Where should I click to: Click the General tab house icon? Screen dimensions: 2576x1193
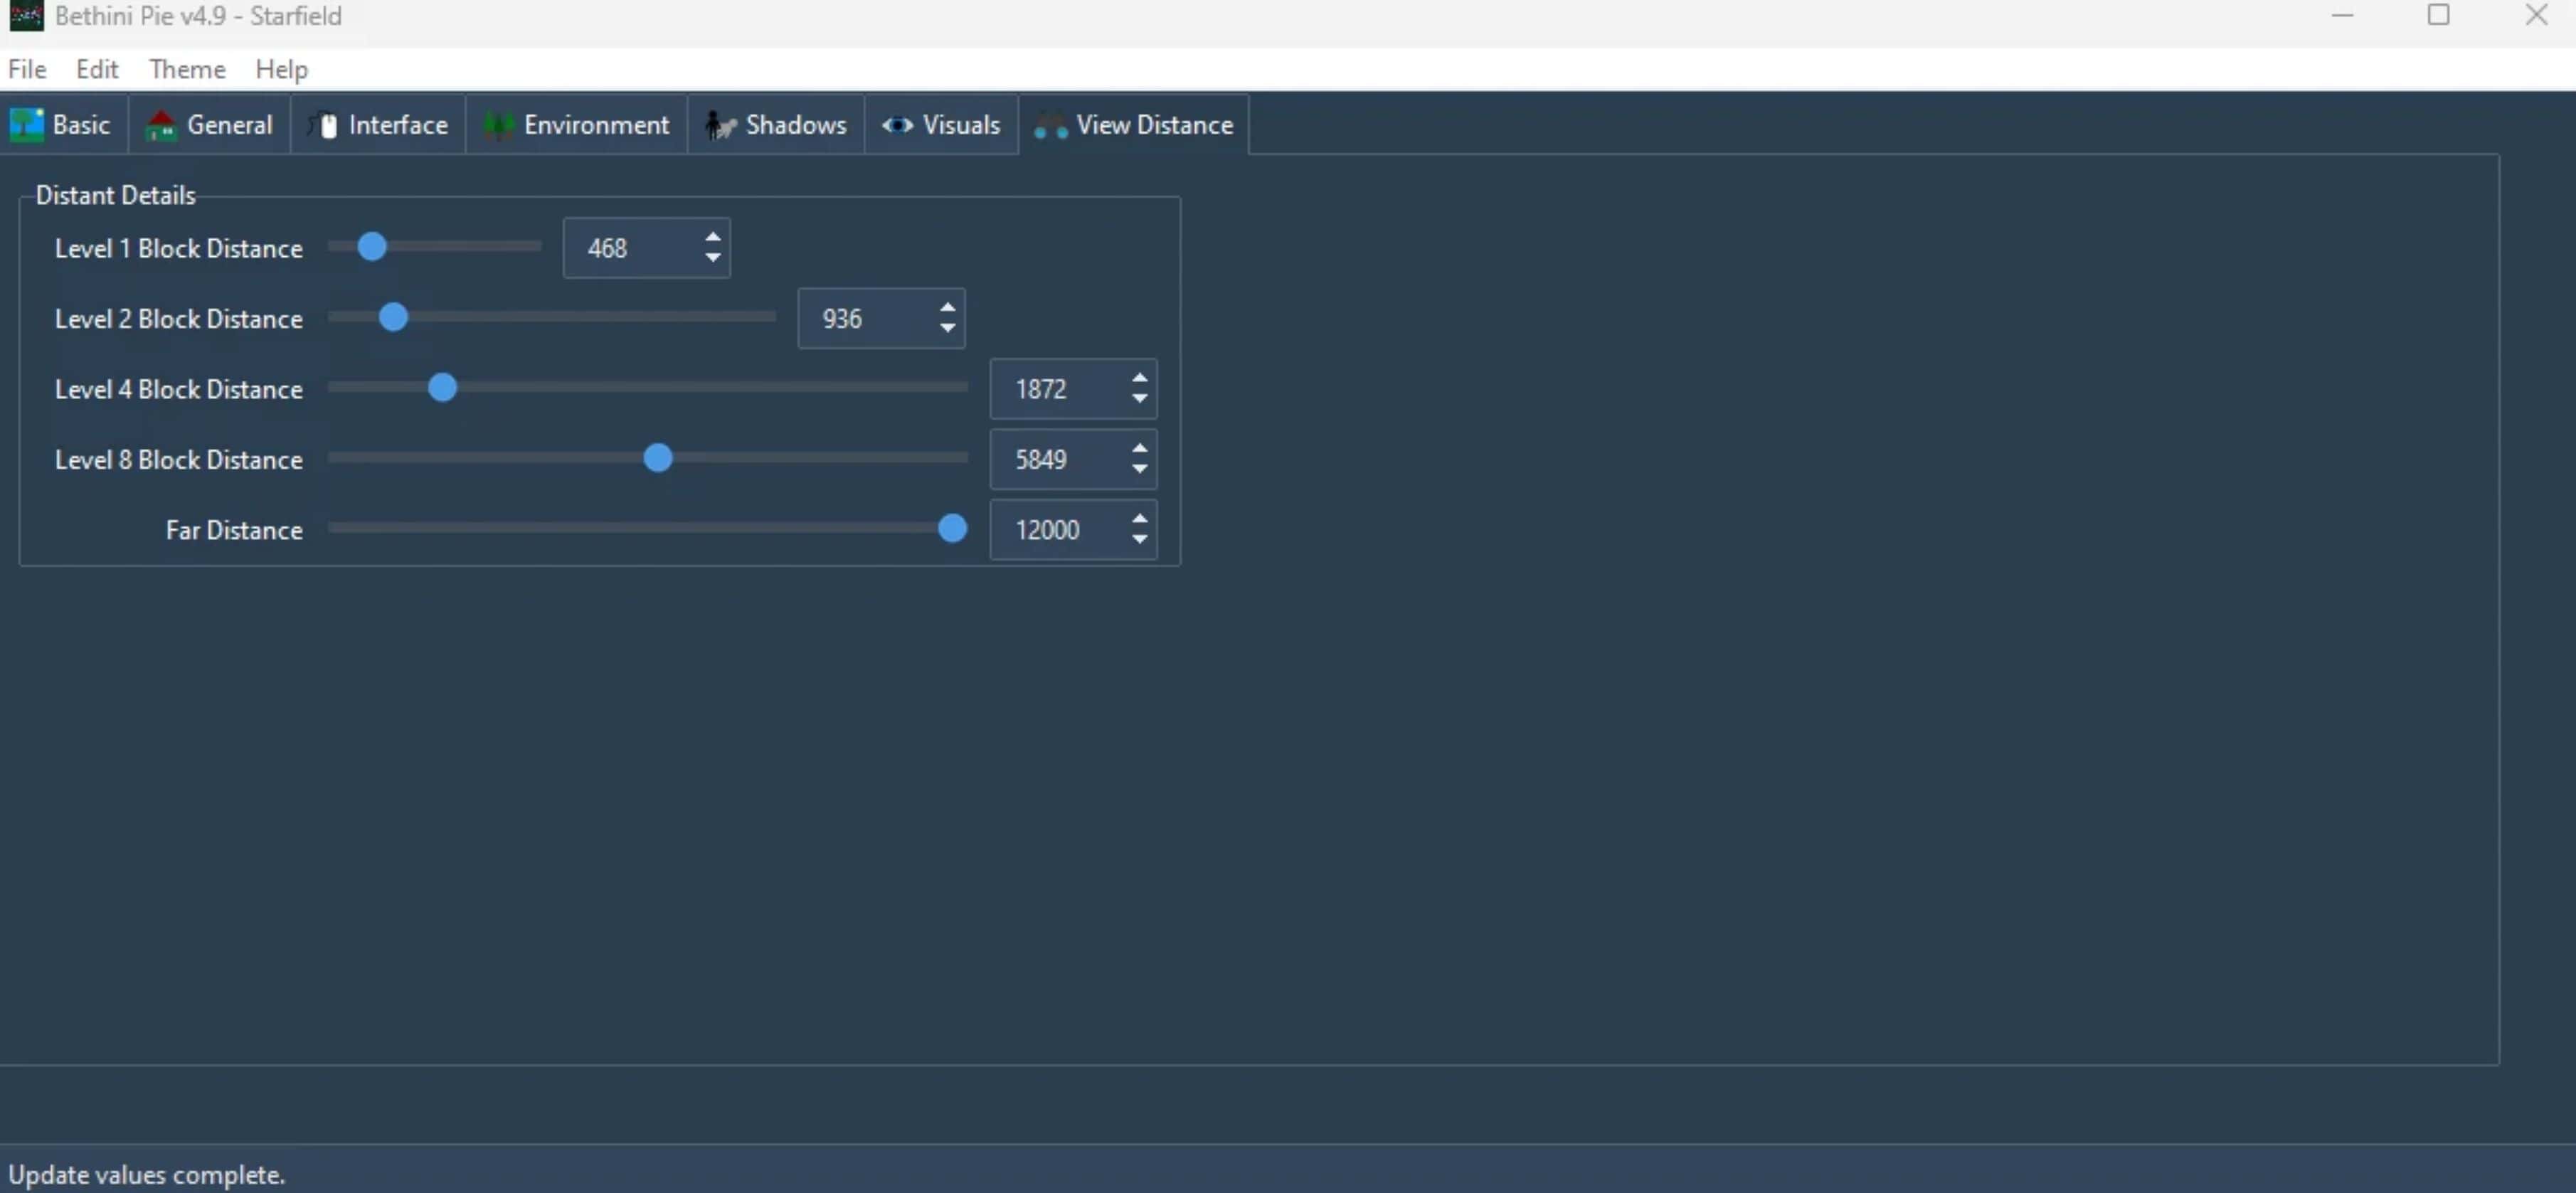[x=161, y=125]
